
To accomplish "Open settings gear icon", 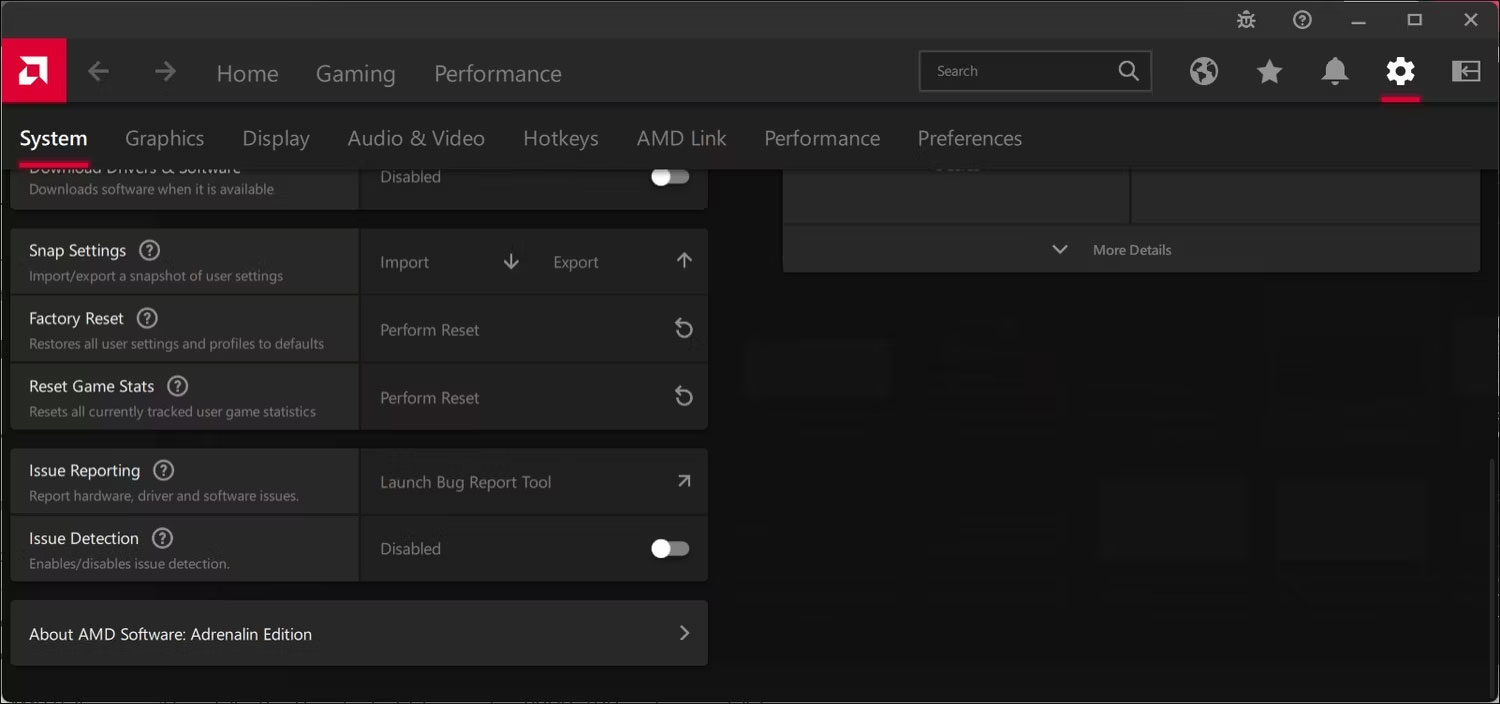I will tap(1400, 71).
